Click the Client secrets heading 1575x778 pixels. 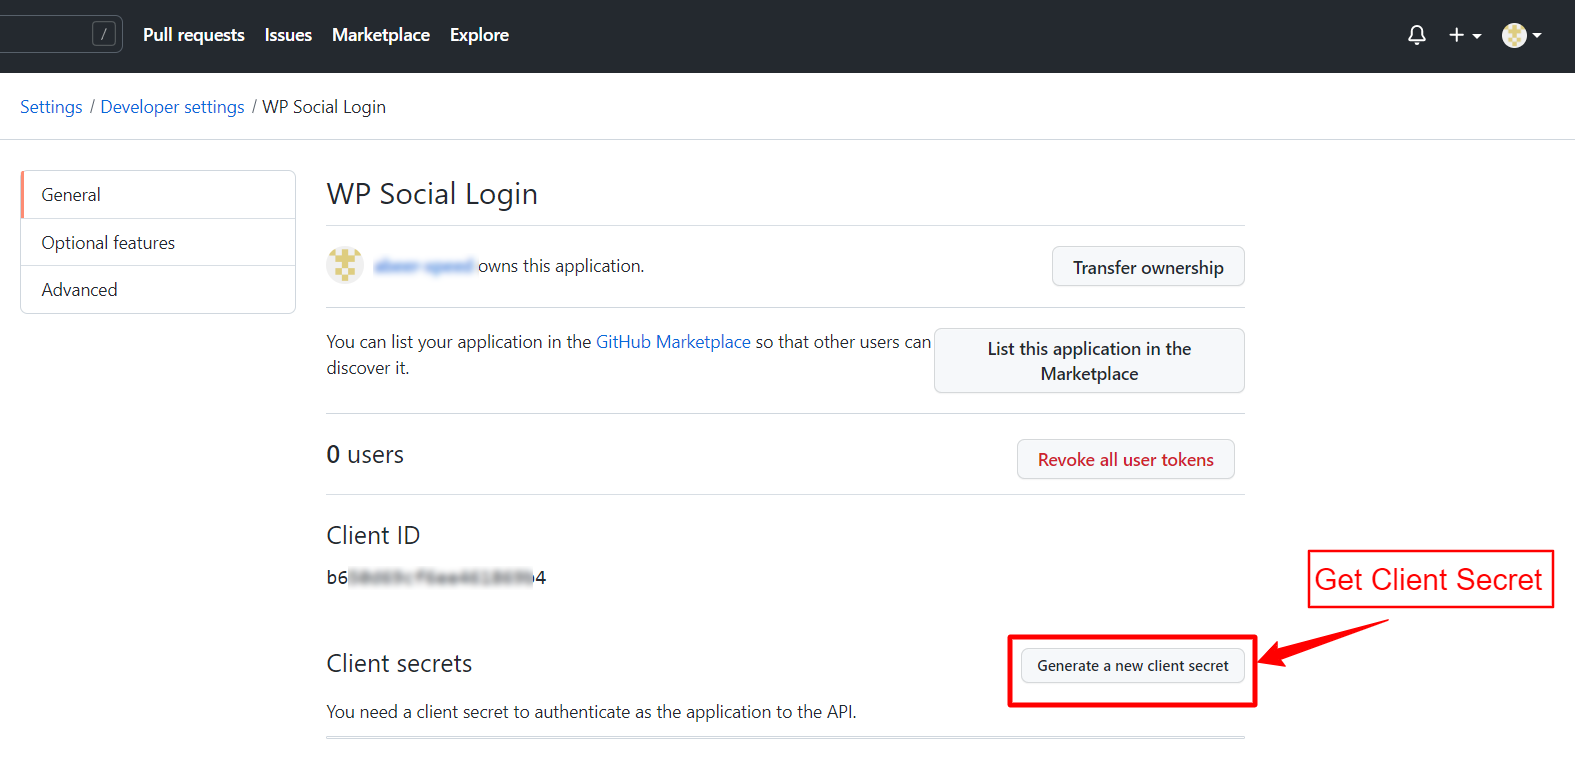click(x=399, y=664)
